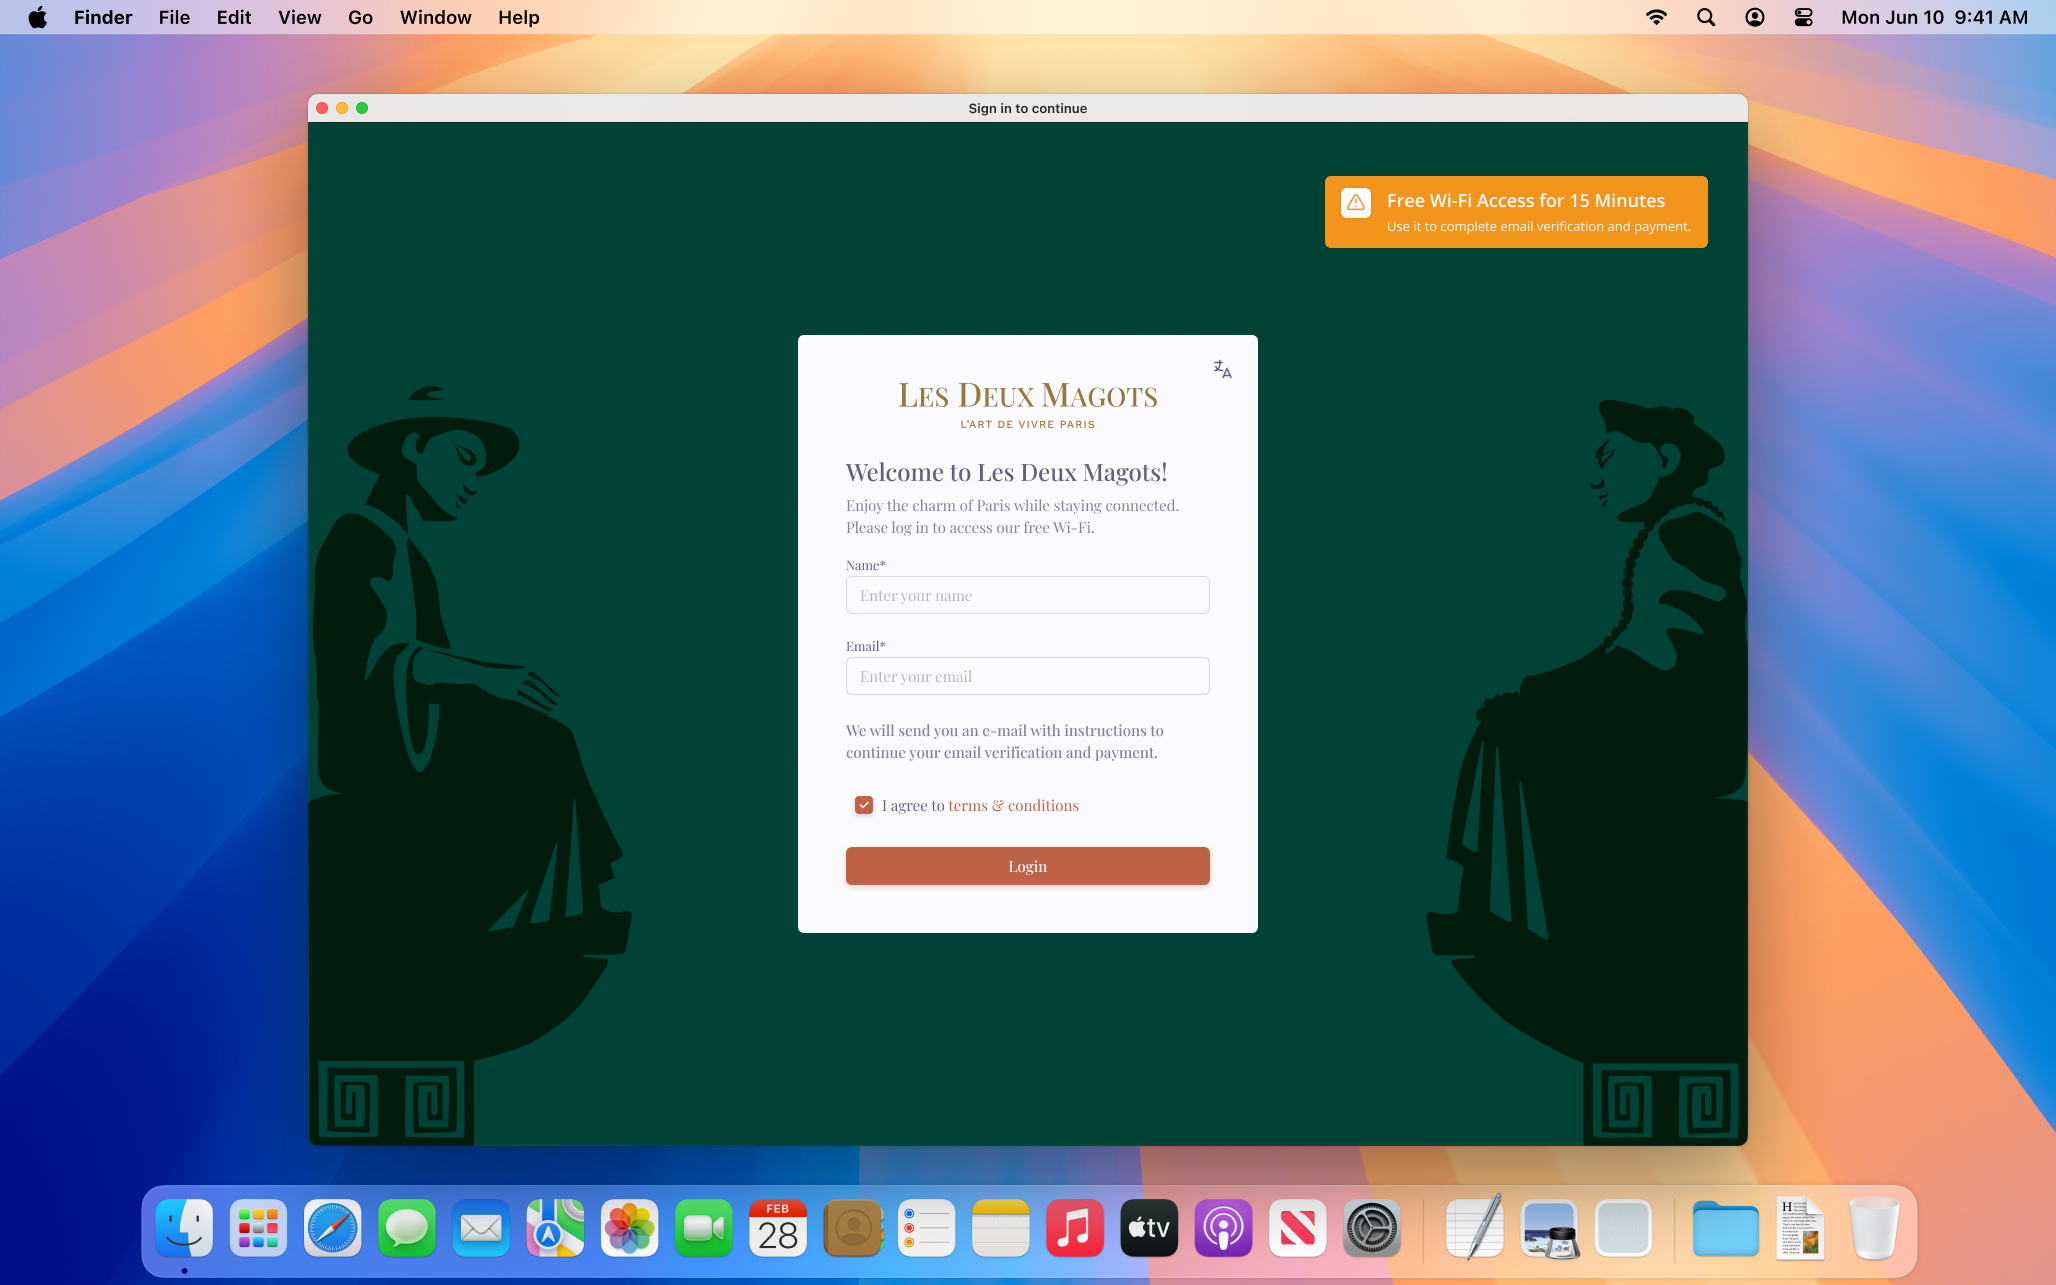The height and width of the screenshot is (1285, 2056).
Task: Open Messages from the Dock
Action: (x=407, y=1228)
